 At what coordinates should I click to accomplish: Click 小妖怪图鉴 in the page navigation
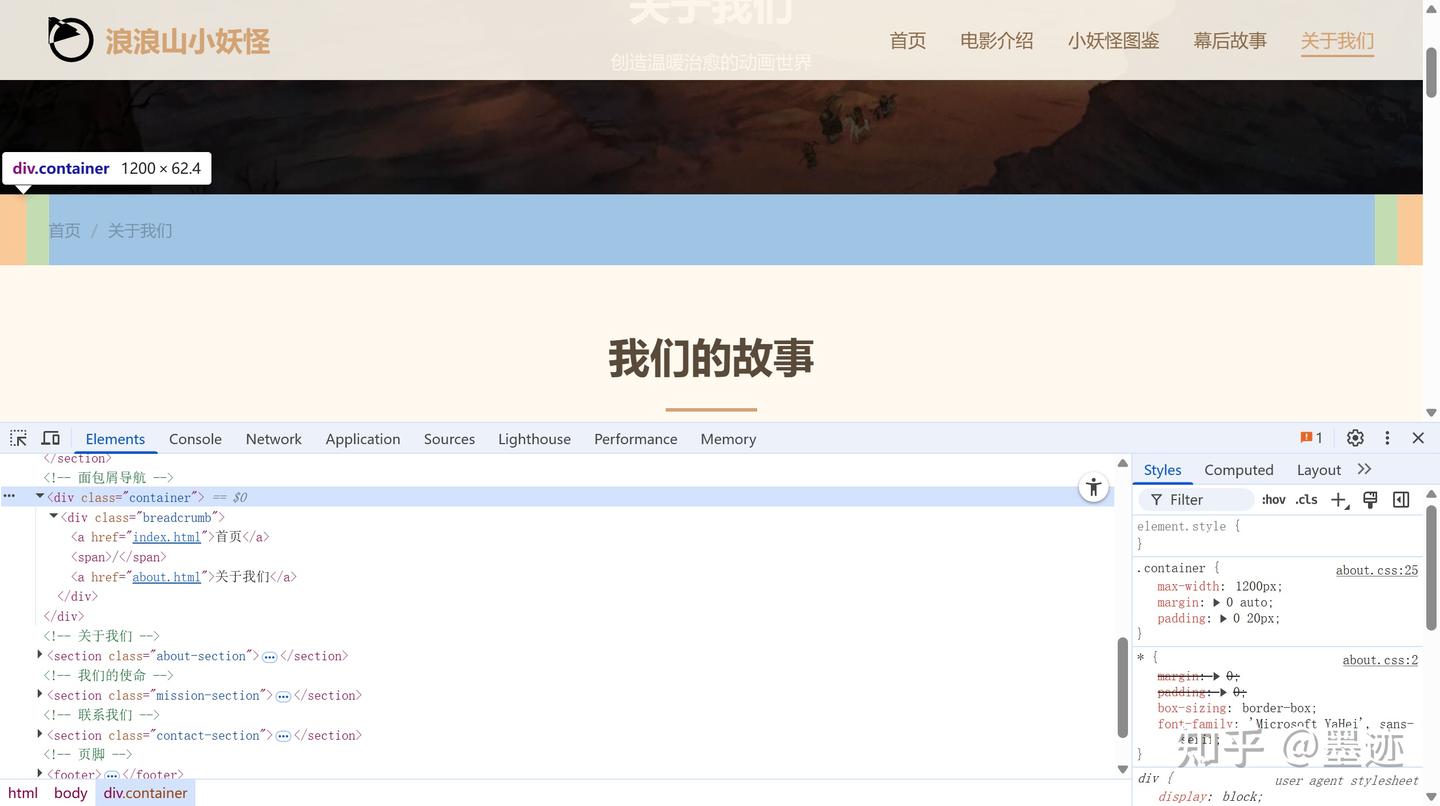(1114, 41)
